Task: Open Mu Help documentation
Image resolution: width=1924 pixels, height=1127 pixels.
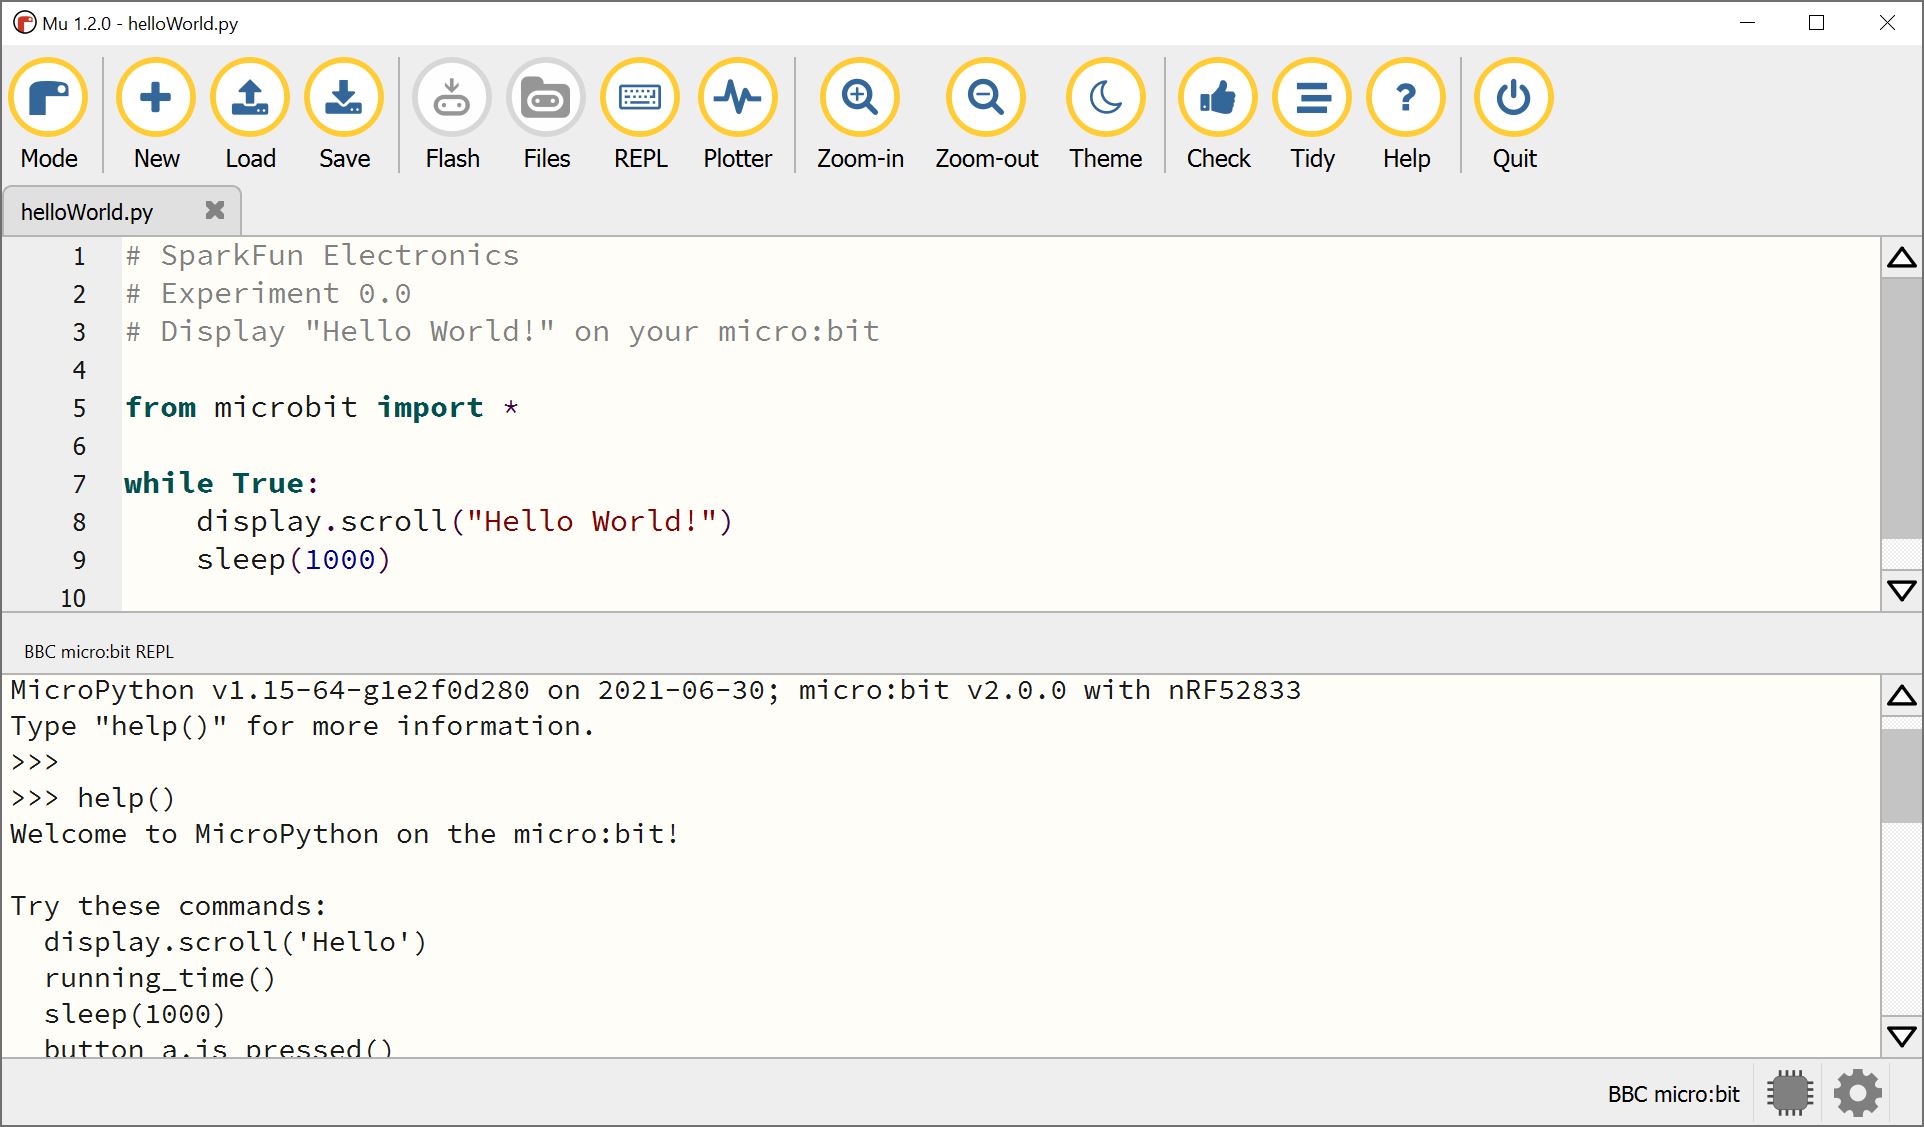Action: tap(1406, 114)
